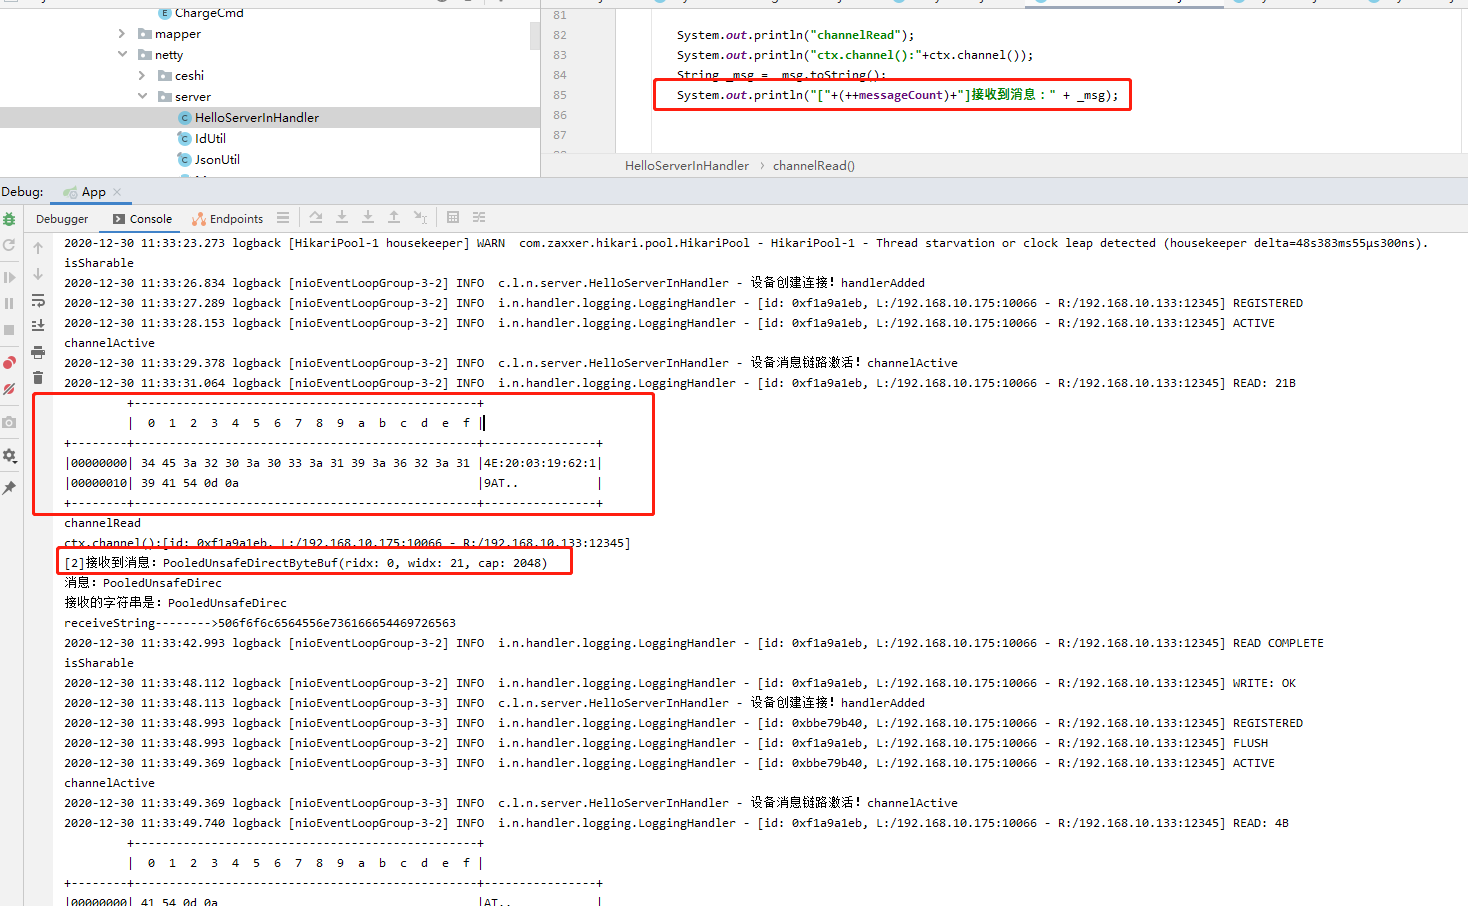Click the log line ending with REGISTERED at 11:33:27.289
The height and width of the screenshot is (906, 1468).
[x=683, y=303]
